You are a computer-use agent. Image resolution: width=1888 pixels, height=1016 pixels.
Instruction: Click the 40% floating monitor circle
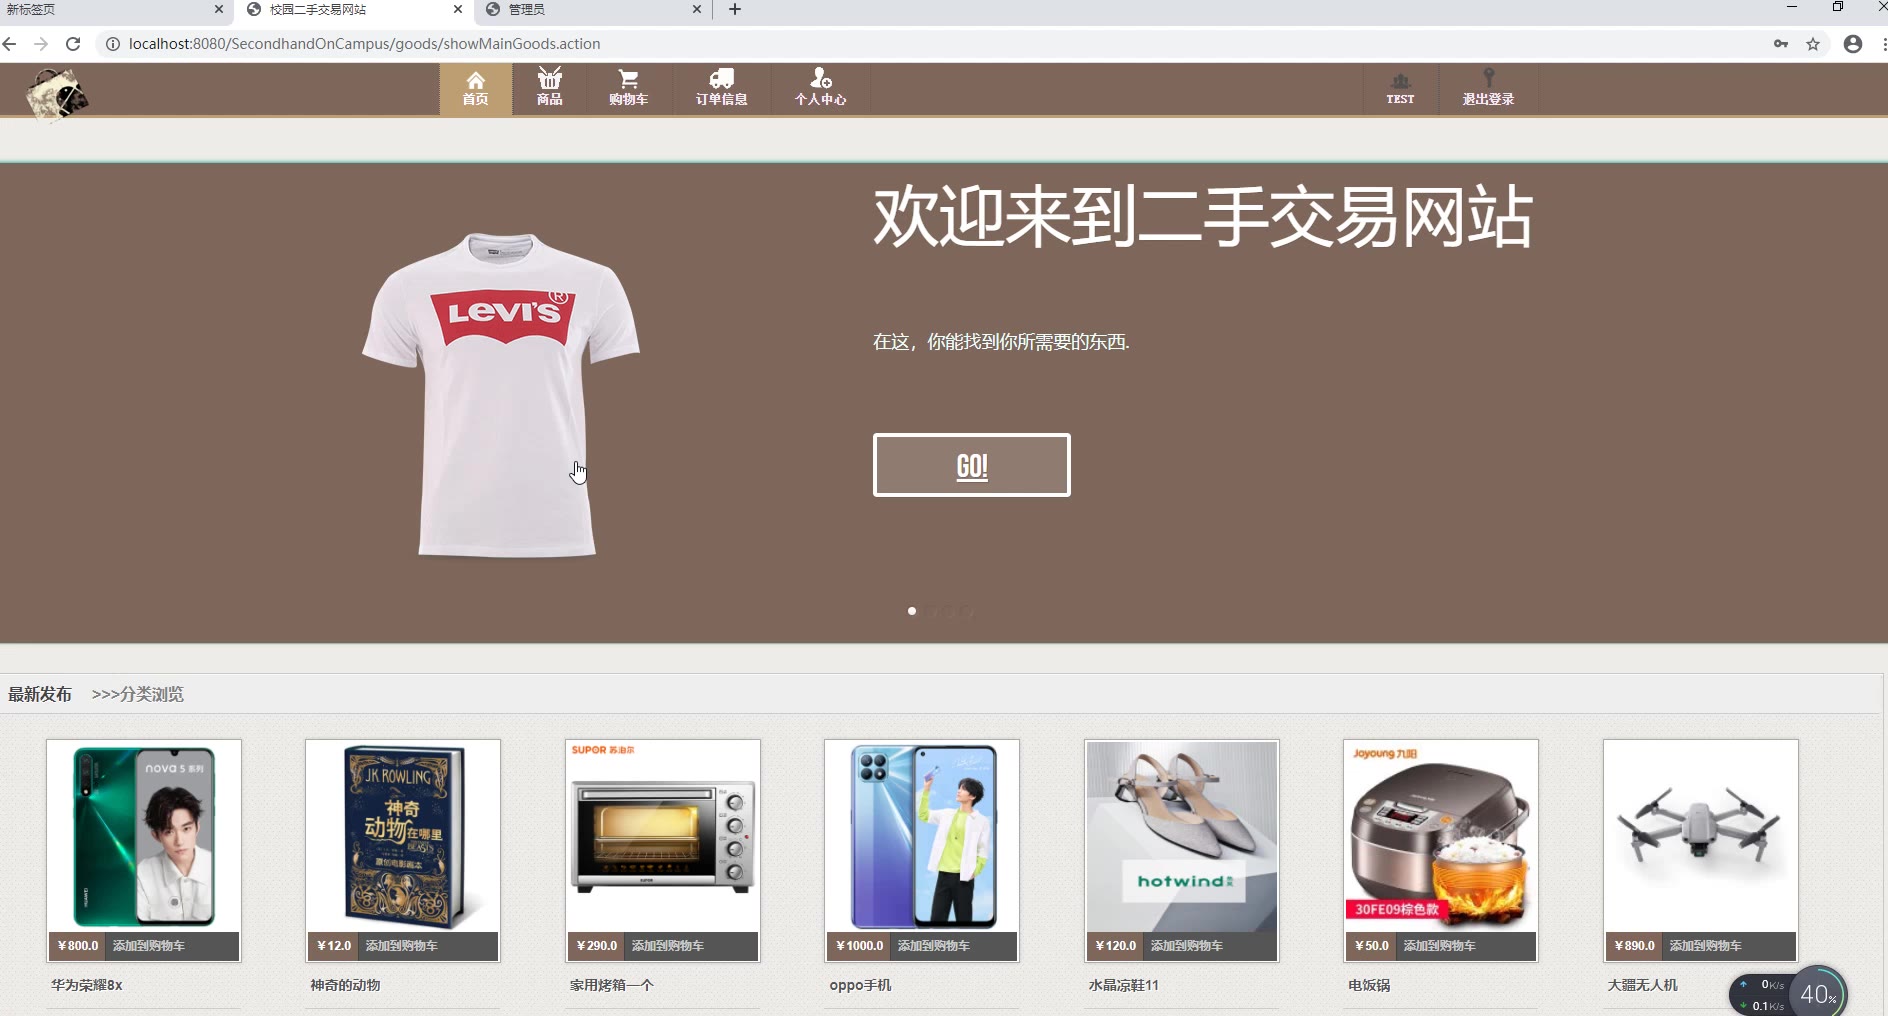[x=1817, y=993]
